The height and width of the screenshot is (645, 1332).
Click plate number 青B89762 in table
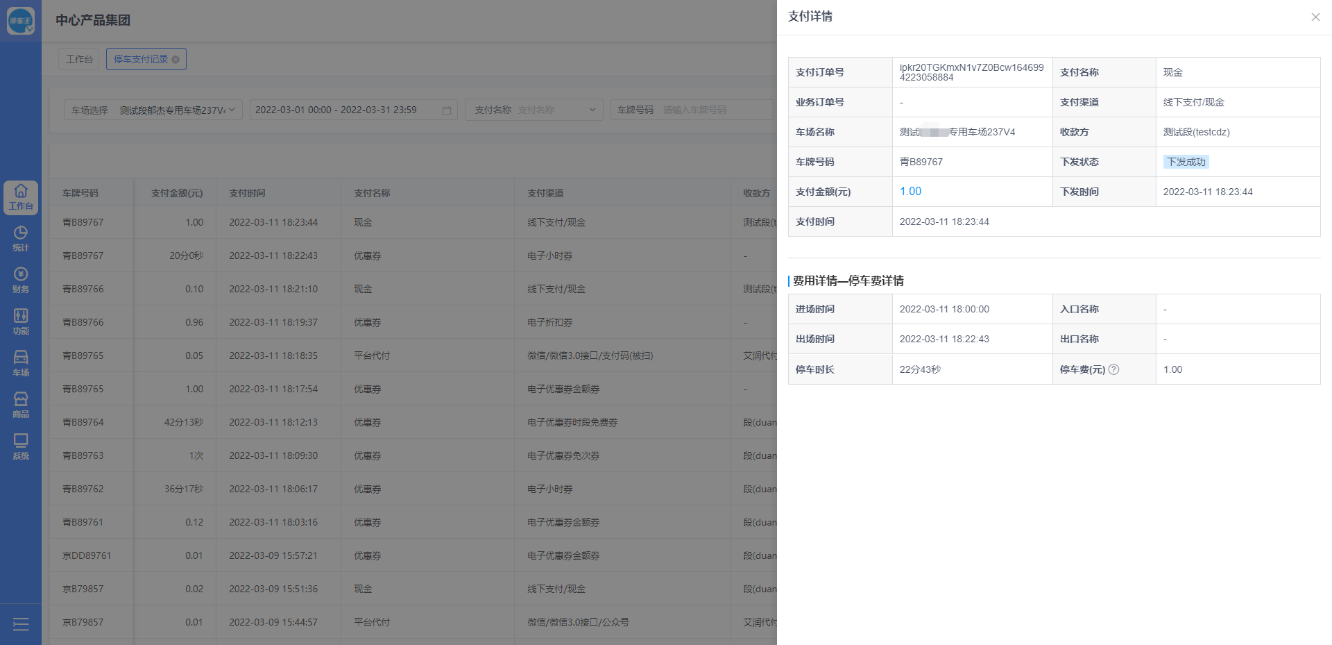coord(83,489)
